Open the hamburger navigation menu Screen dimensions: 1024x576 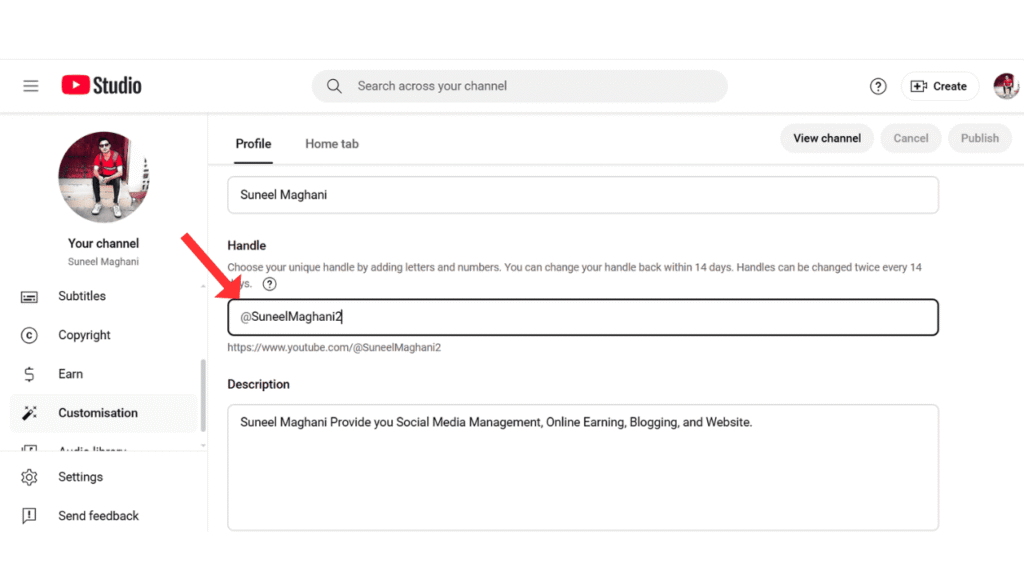coord(31,86)
